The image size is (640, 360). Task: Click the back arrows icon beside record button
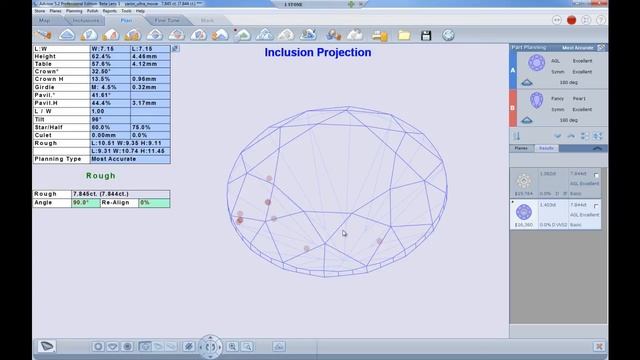tap(557, 20)
